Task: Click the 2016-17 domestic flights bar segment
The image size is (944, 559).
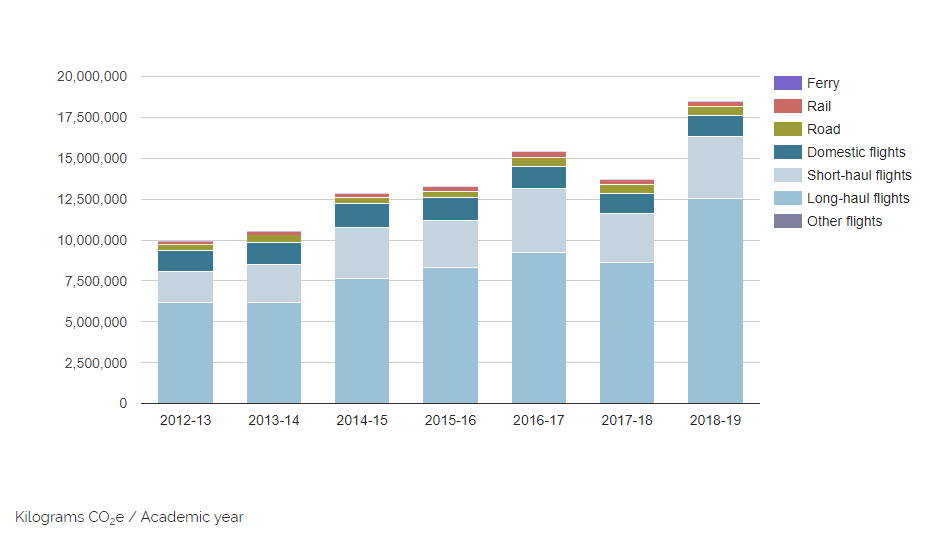Action: [539, 178]
